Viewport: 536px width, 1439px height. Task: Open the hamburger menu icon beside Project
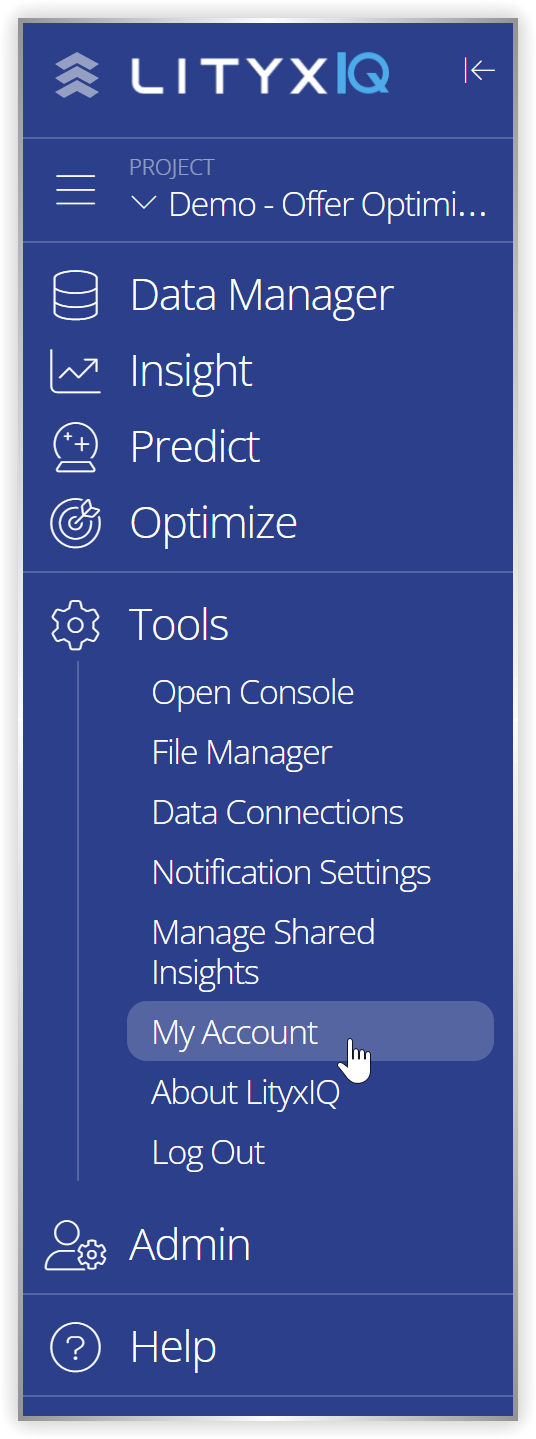pos(76,189)
